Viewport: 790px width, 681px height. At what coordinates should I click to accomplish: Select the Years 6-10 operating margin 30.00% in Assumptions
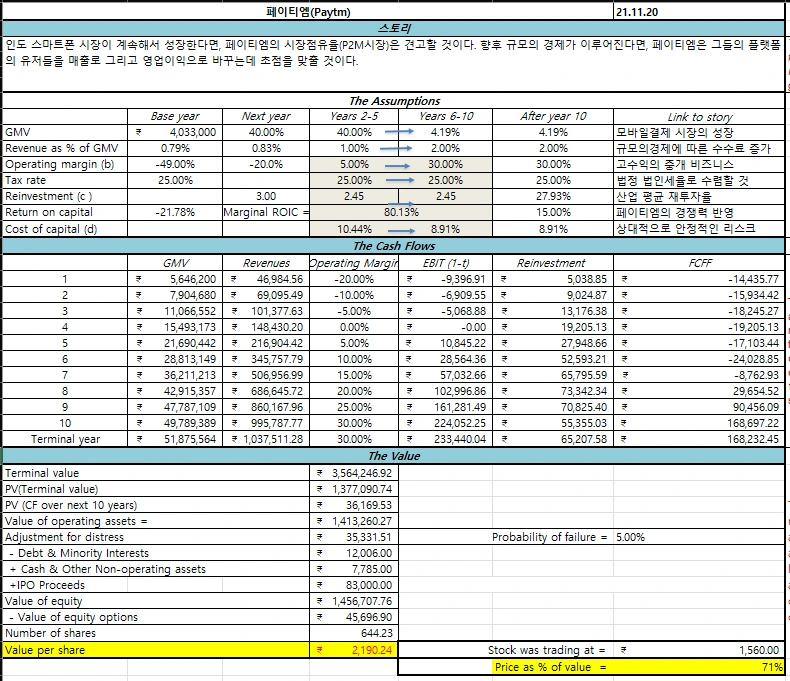click(x=445, y=164)
